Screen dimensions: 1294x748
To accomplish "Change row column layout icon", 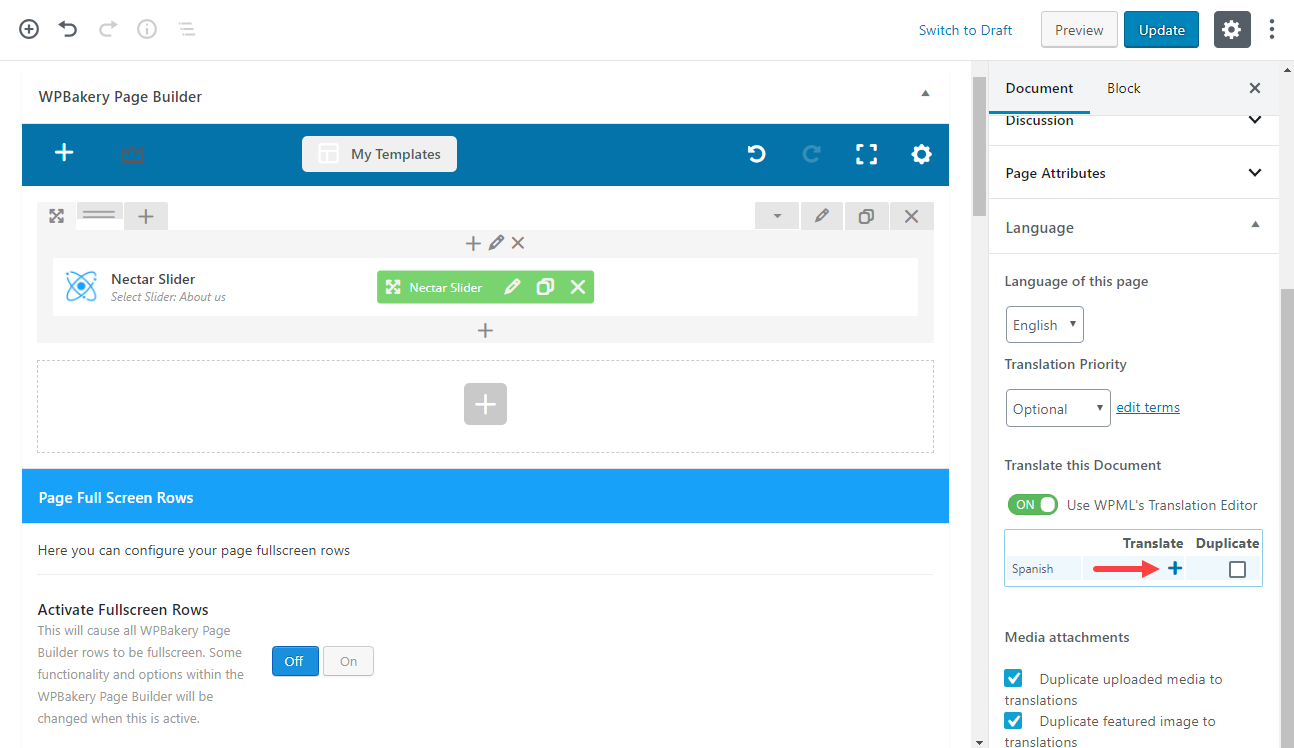I will click(x=100, y=214).
